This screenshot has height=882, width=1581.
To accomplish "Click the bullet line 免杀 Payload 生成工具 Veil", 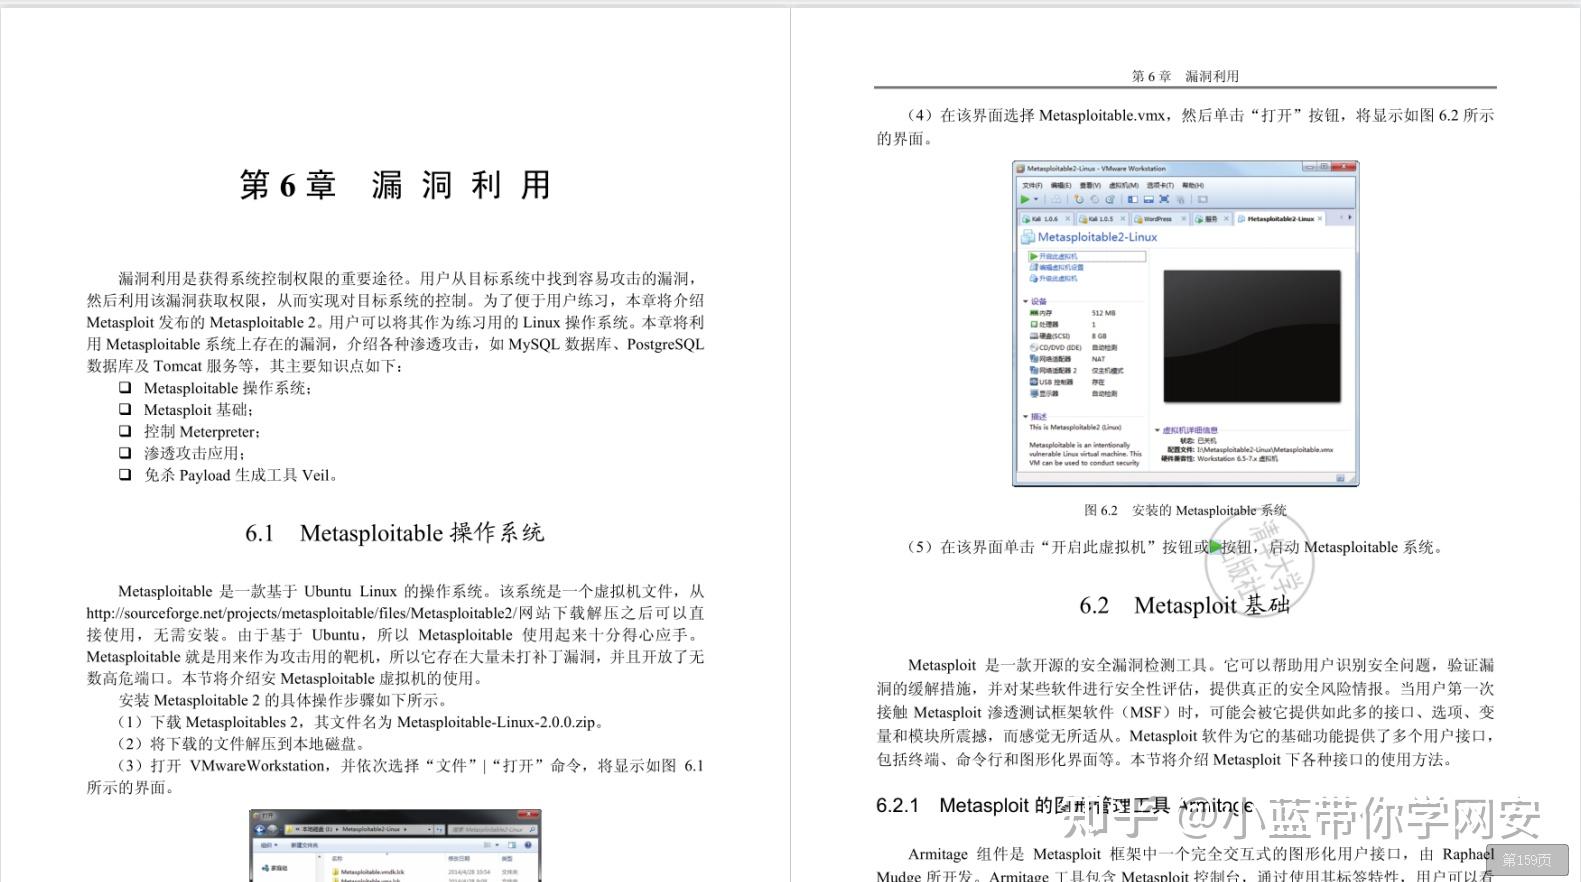I will 241,475.
